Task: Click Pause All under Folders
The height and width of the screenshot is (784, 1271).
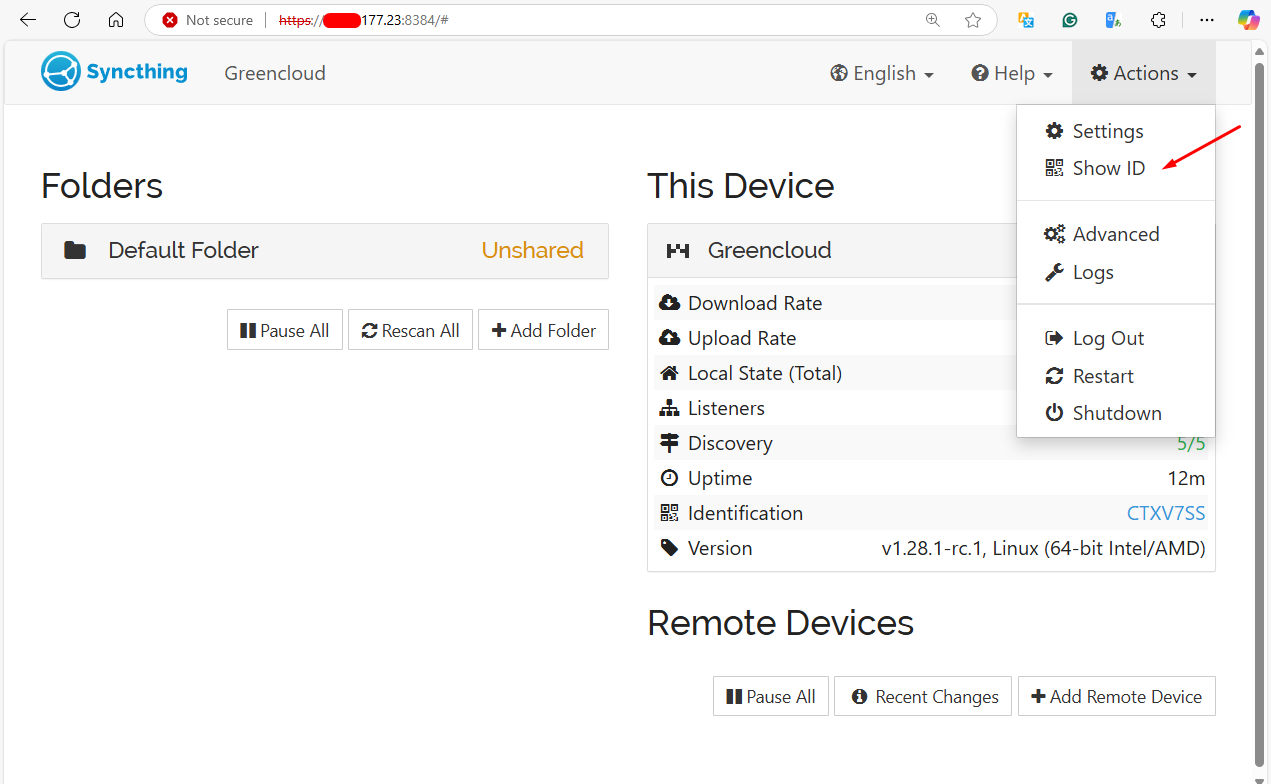Action: 285,330
